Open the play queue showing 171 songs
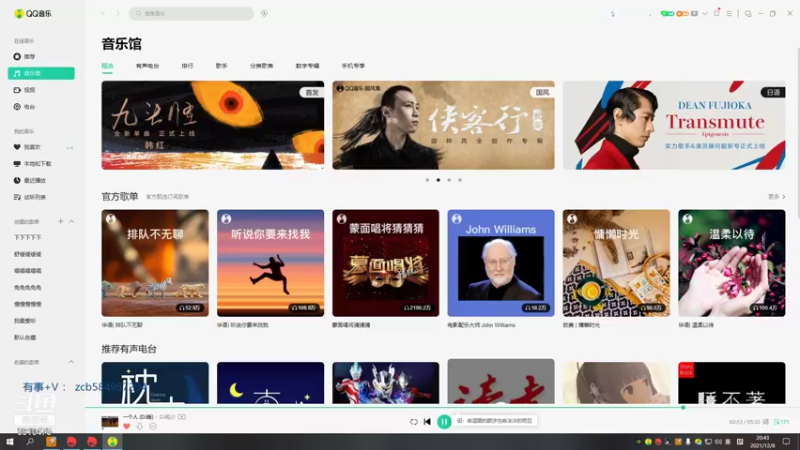The width and height of the screenshot is (800, 450). tap(781, 422)
